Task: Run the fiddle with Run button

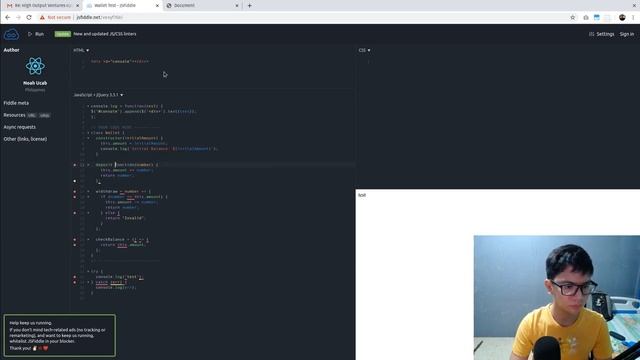Action: tap(36, 34)
